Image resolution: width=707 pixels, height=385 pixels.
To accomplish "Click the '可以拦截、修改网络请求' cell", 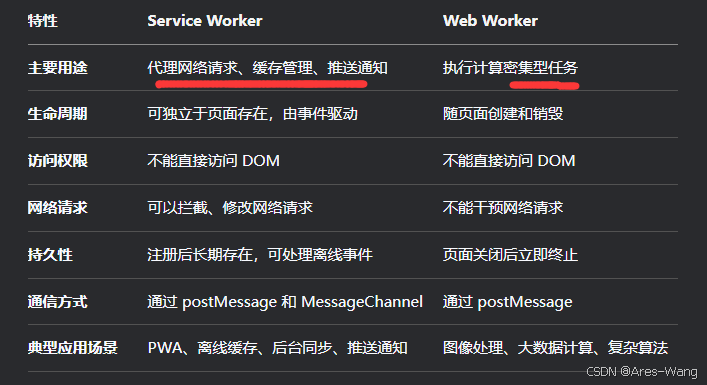I will tap(230, 208).
